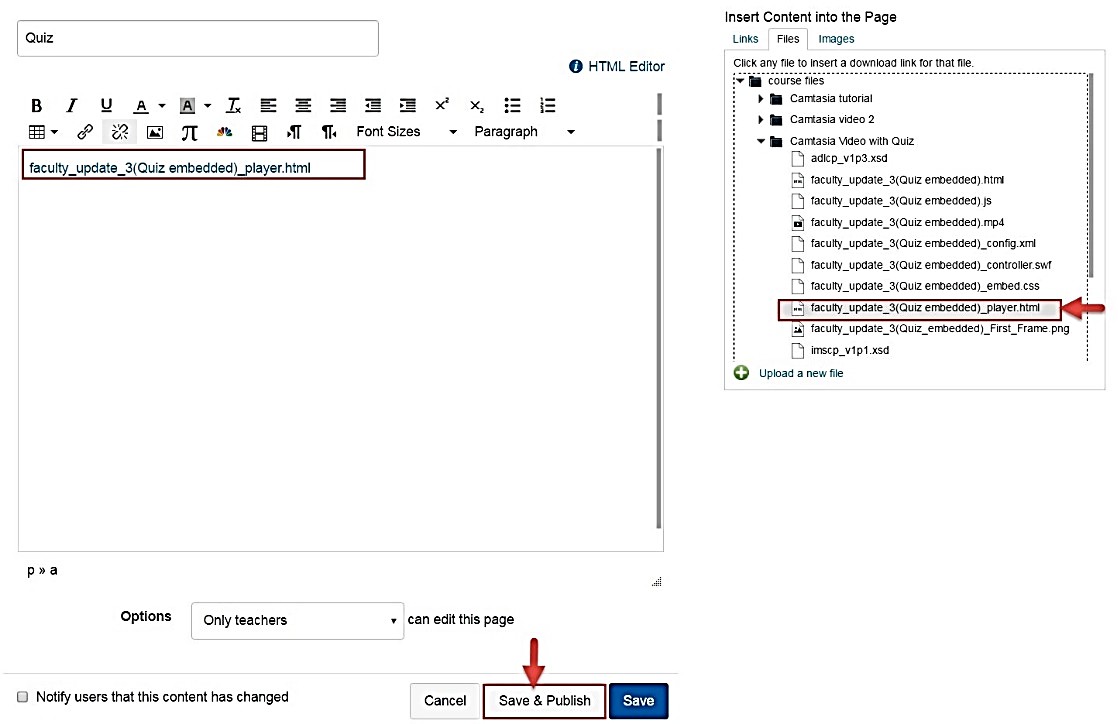
Task: Select faculty_update_3(Quiz embedded).mp4 file
Action: [906, 223]
